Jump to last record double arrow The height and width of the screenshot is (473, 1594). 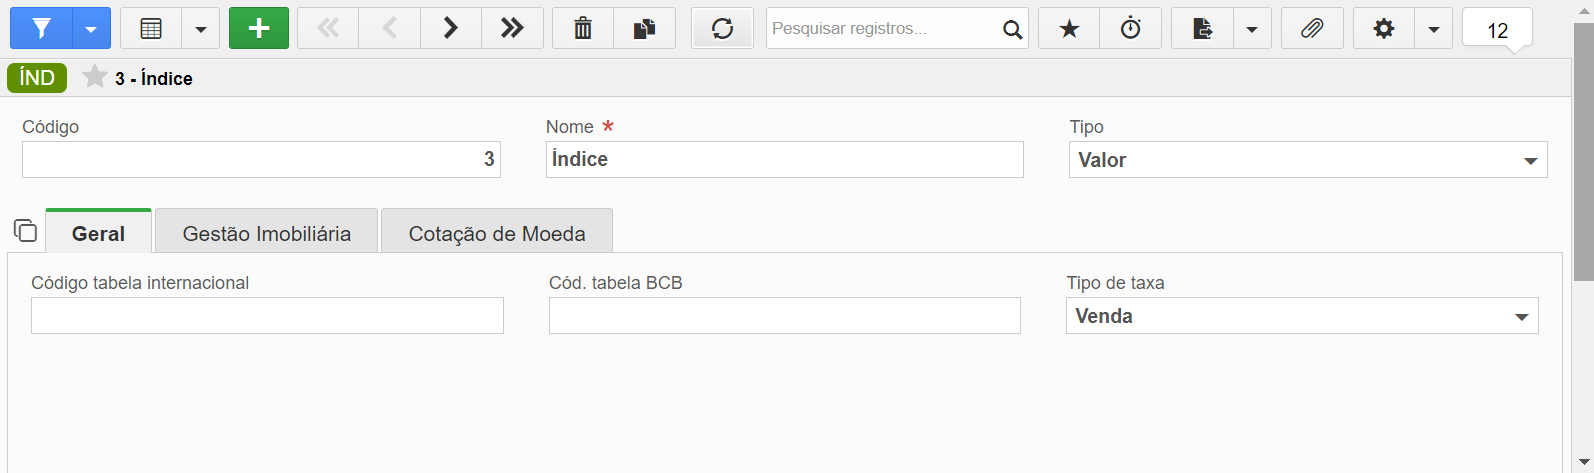(513, 29)
